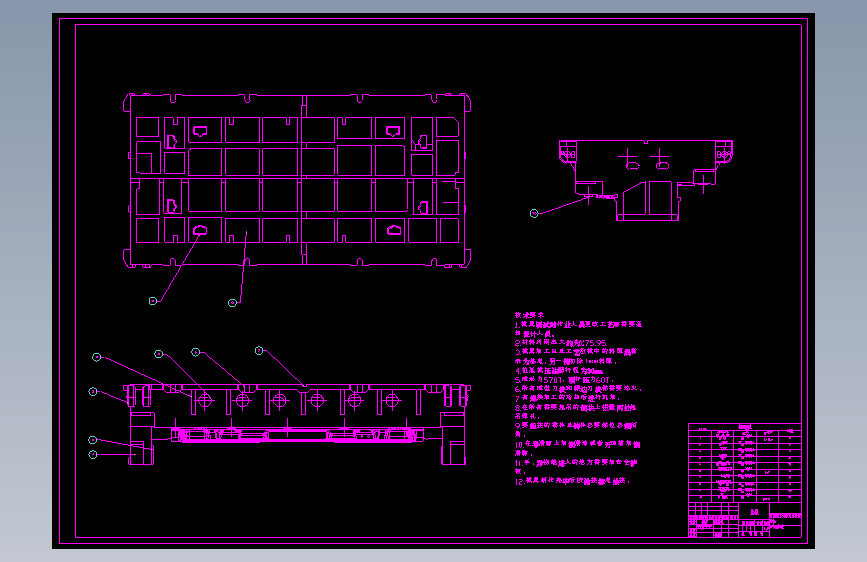The image size is (867, 562).
Task: Pick the uppermost-left balloon above the front view
Action: click(97, 357)
